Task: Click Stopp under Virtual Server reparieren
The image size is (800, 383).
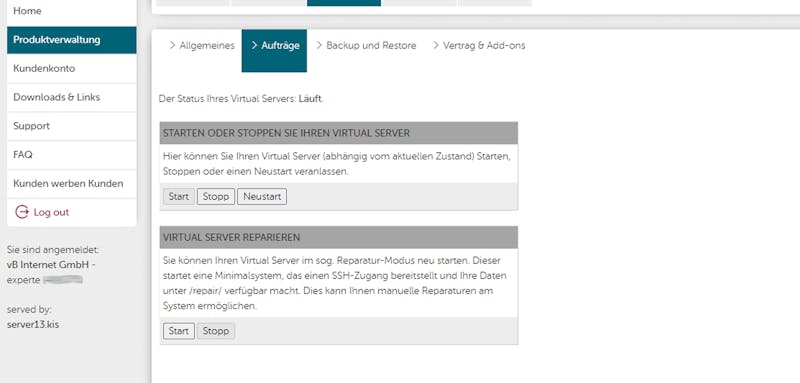Action: tap(216, 331)
